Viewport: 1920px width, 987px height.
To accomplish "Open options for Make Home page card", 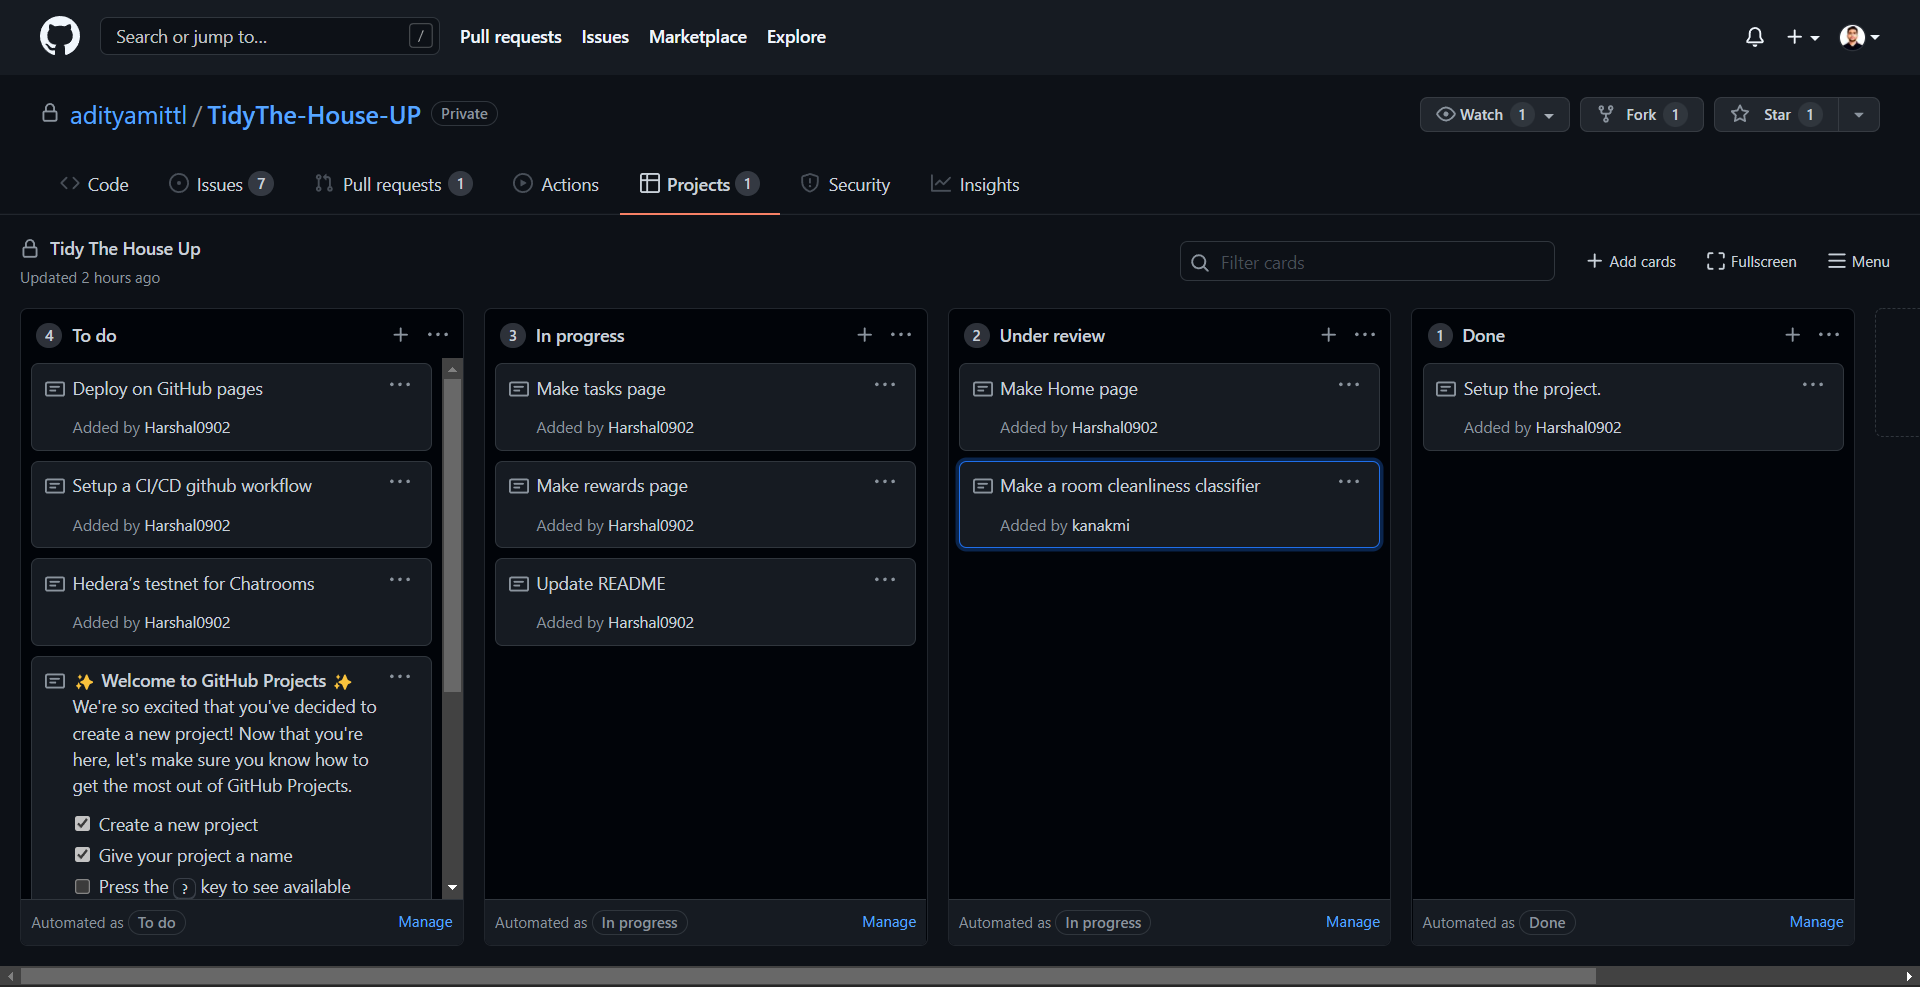I will pos(1349,385).
